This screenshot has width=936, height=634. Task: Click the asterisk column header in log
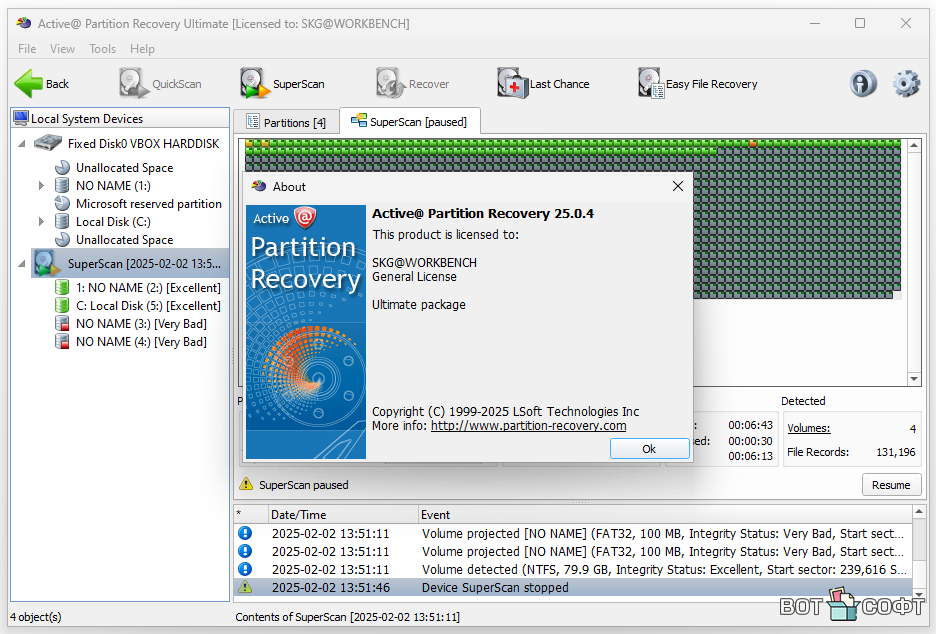[251, 515]
